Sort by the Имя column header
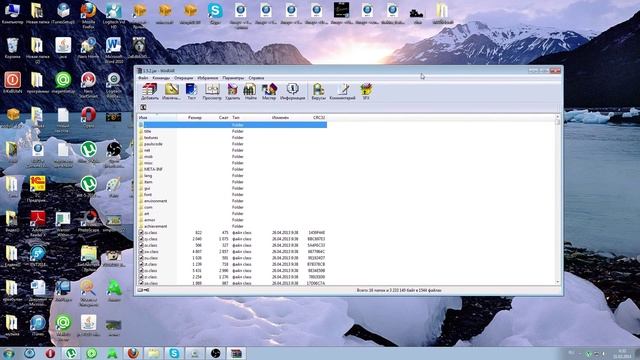Image resolution: width=640 pixels, height=360 pixels. tap(157, 118)
